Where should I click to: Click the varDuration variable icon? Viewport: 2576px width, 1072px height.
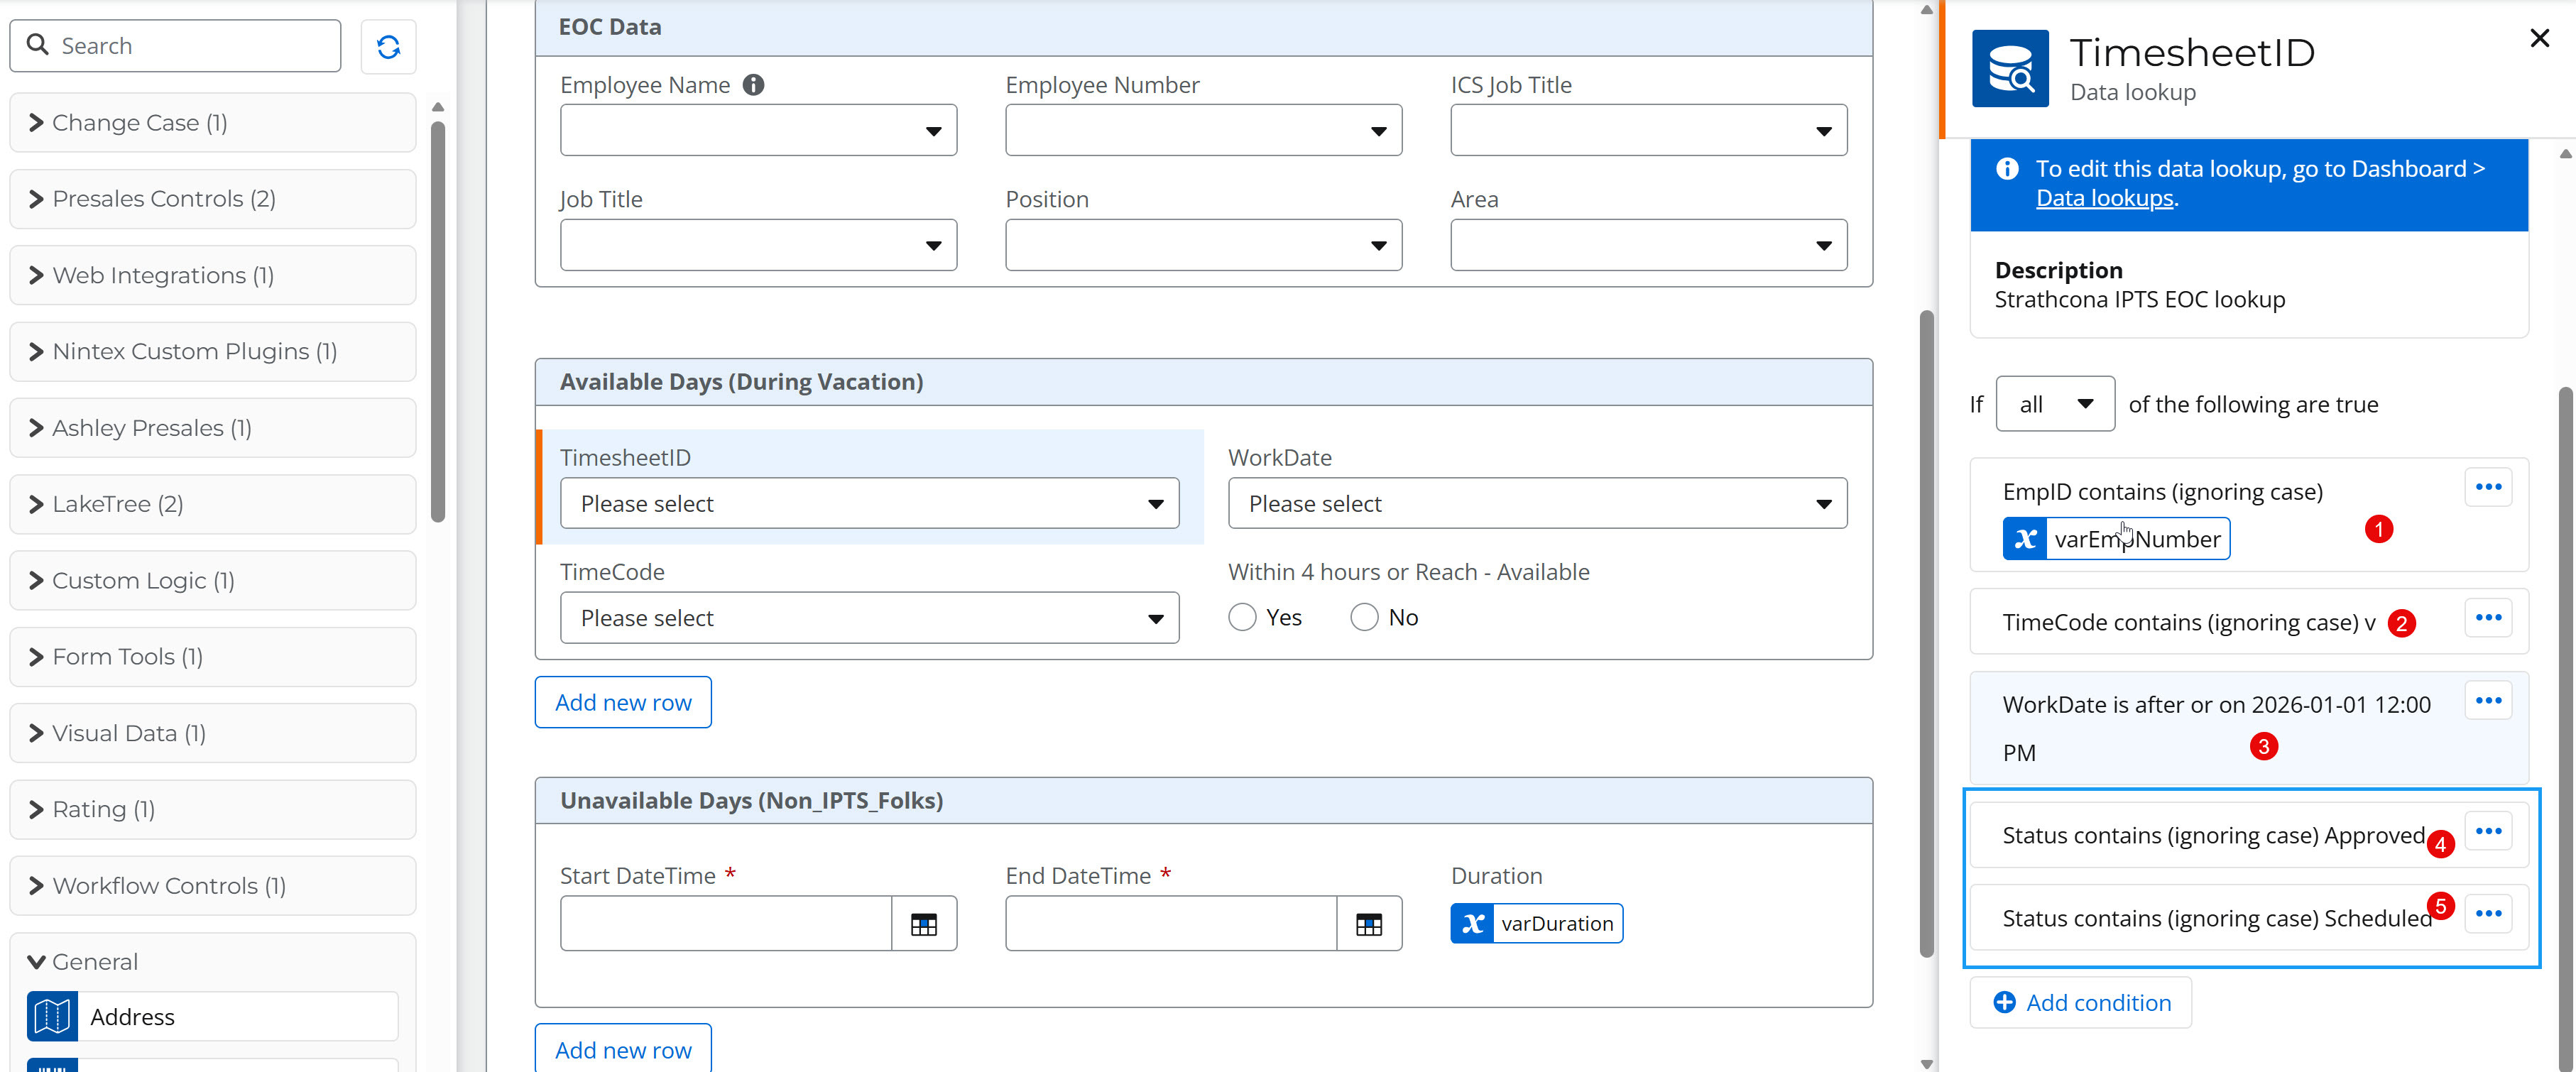tap(1472, 924)
